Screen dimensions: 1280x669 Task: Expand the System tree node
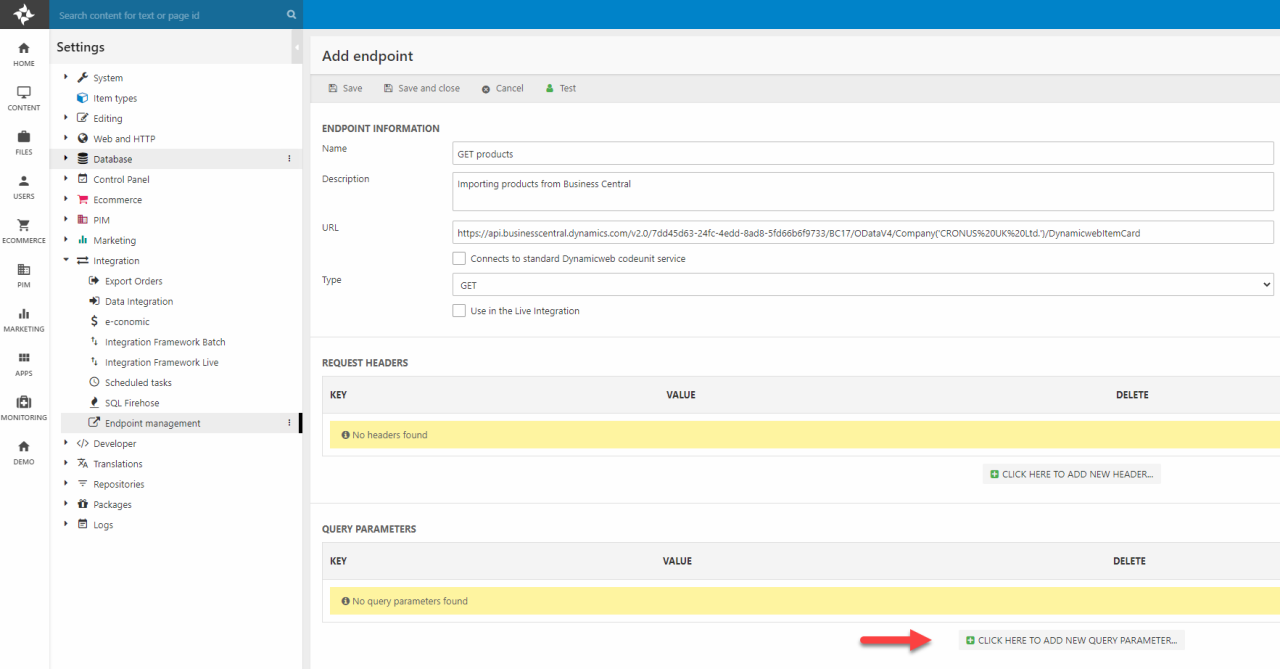pyautogui.click(x=67, y=77)
